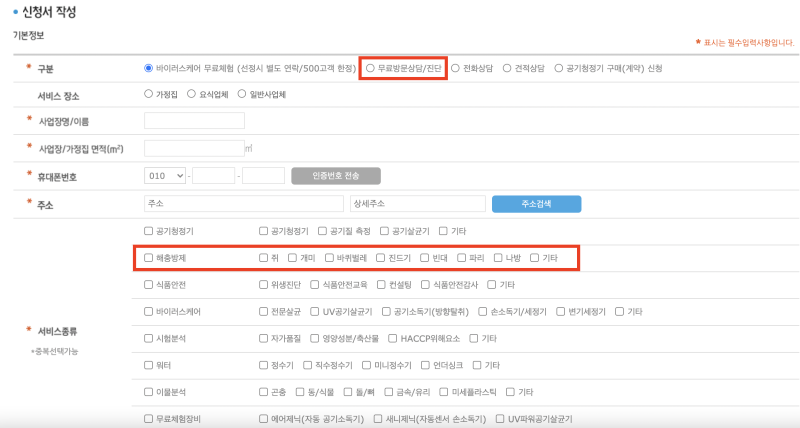Screen dimensions: 800x428
Task: Click the last phone number field
Action: pyautogui.click(x=263, y=175)
